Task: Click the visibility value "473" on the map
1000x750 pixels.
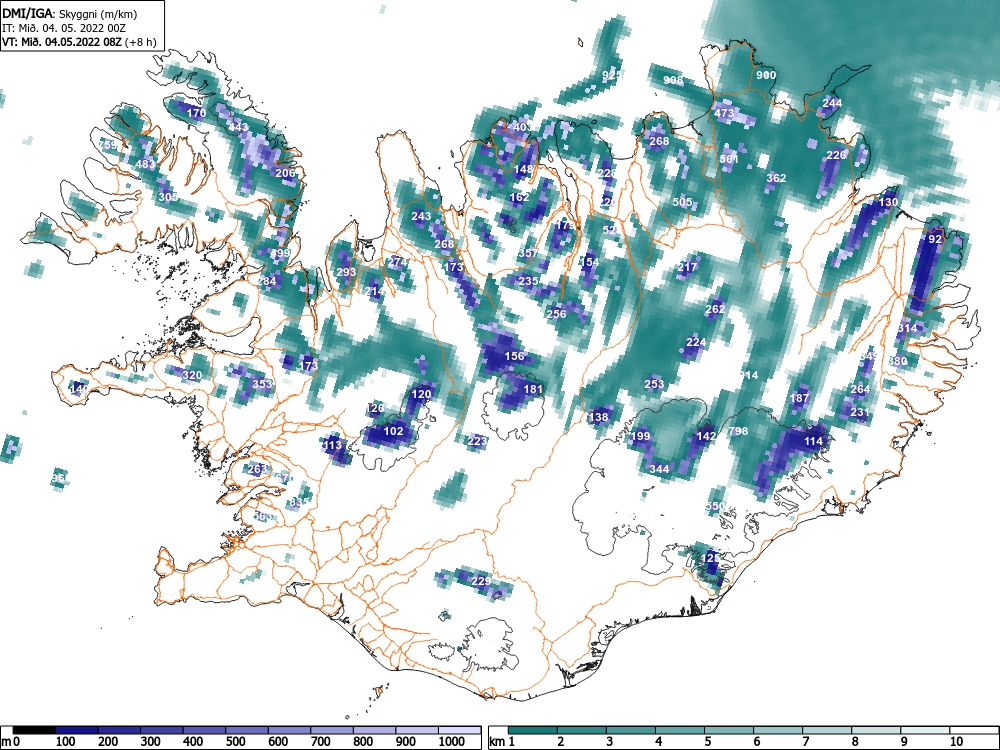Action: [724, 114]
